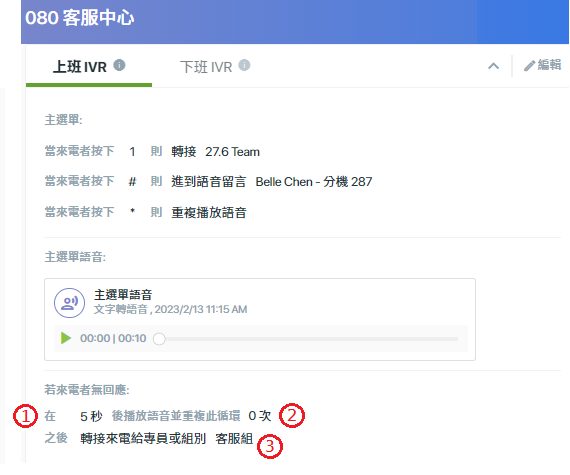Click the 080 客服中心 header title

pyautogui.click(x=80, y=17)
